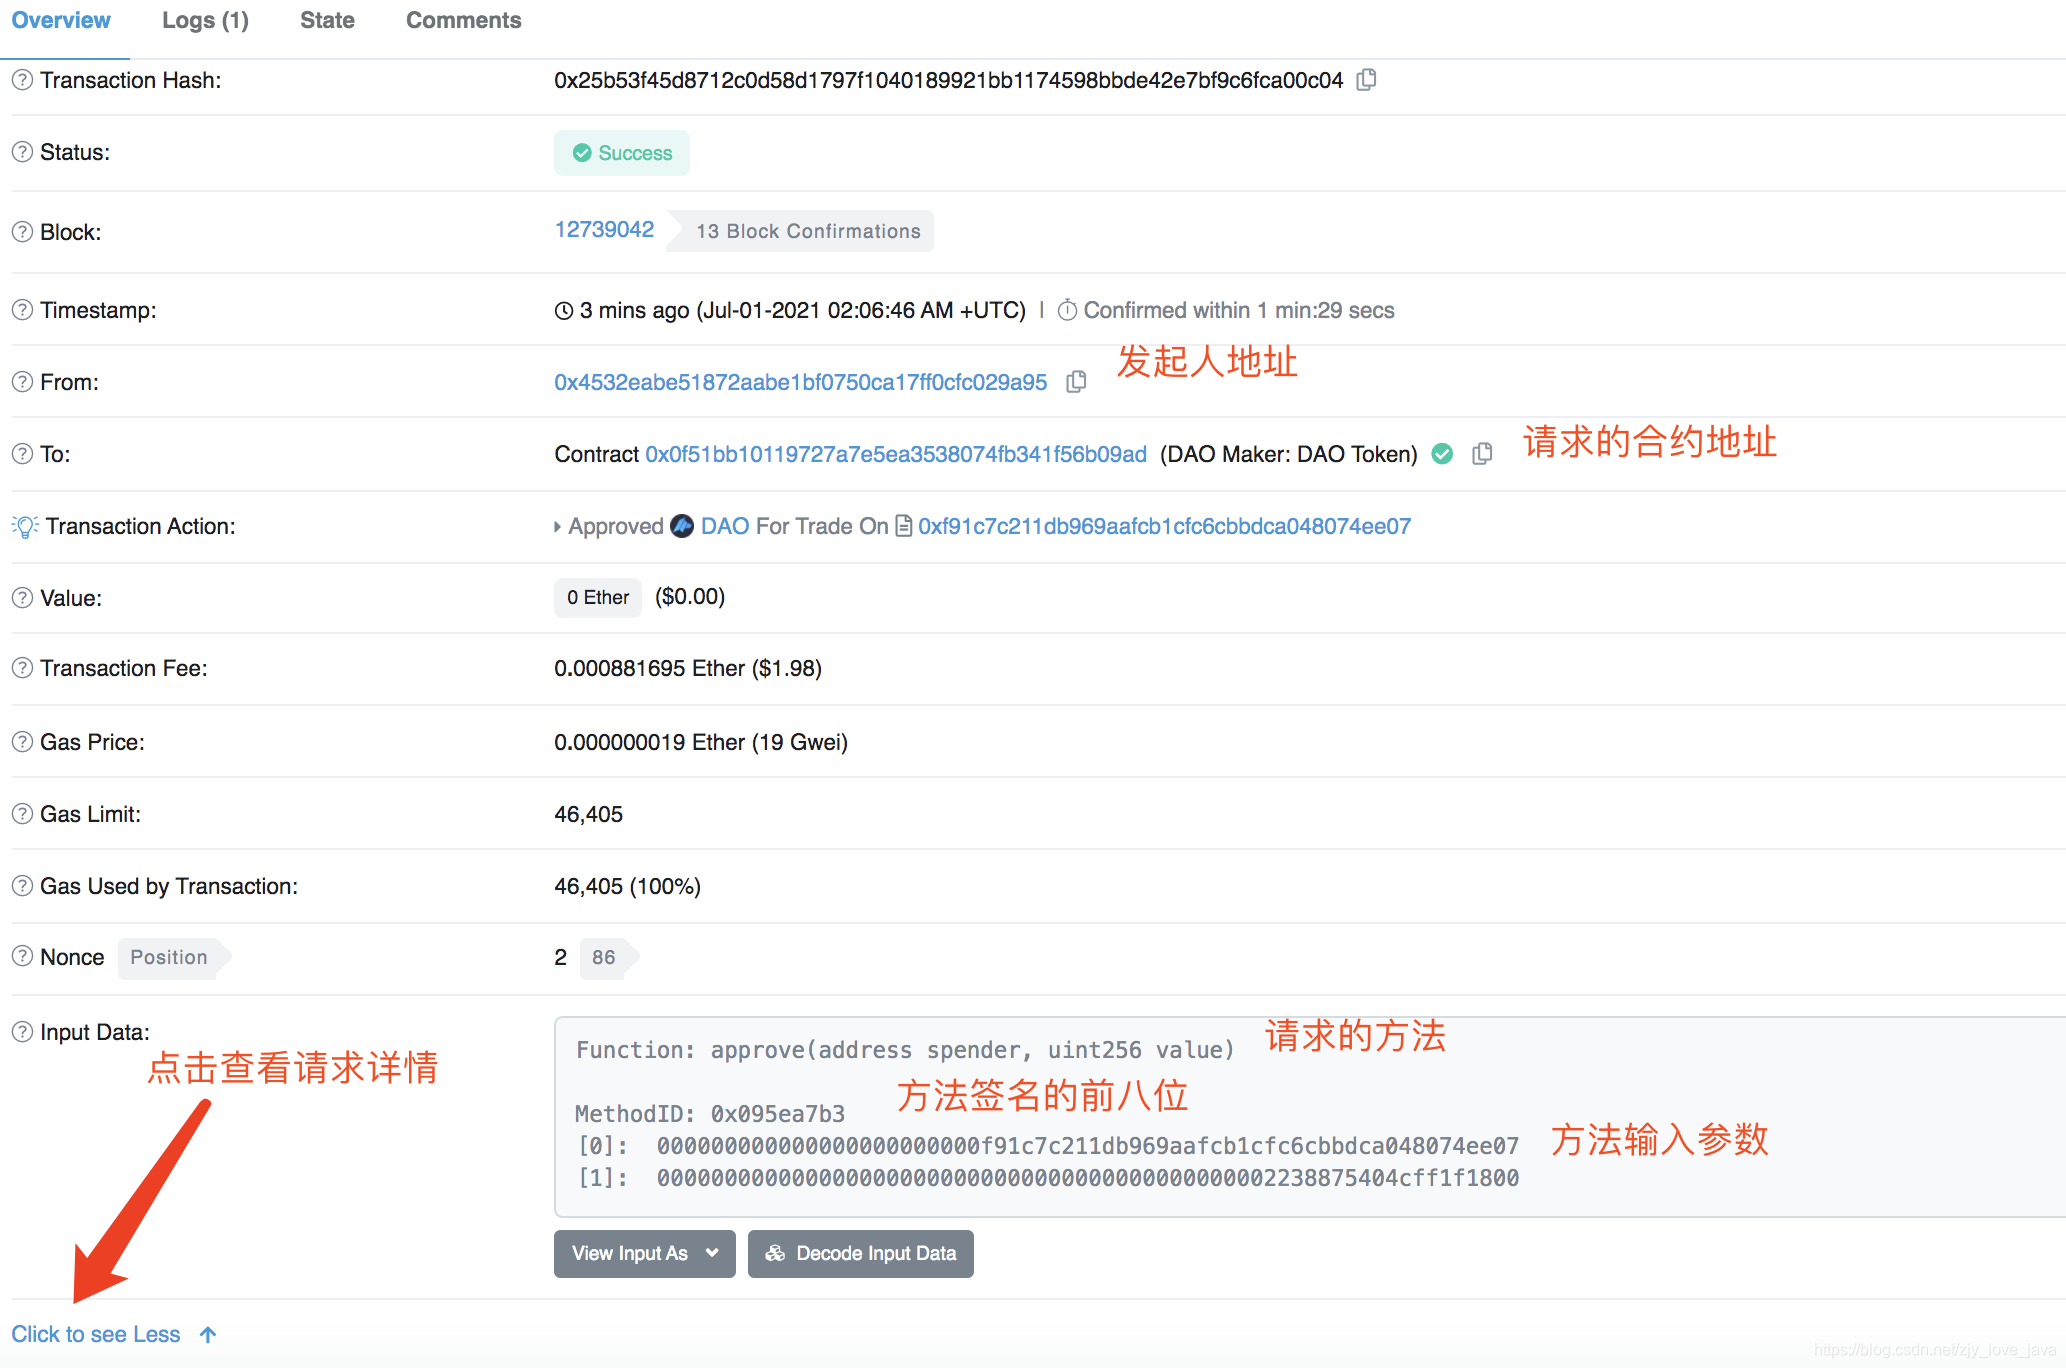Open block 12739042
Screen dimensions: 2066x1368
pyautogui.click(x=604, y=229)
